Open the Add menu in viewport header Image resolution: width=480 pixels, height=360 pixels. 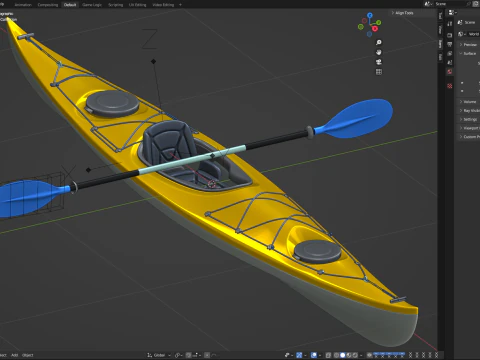coord(14,355)
